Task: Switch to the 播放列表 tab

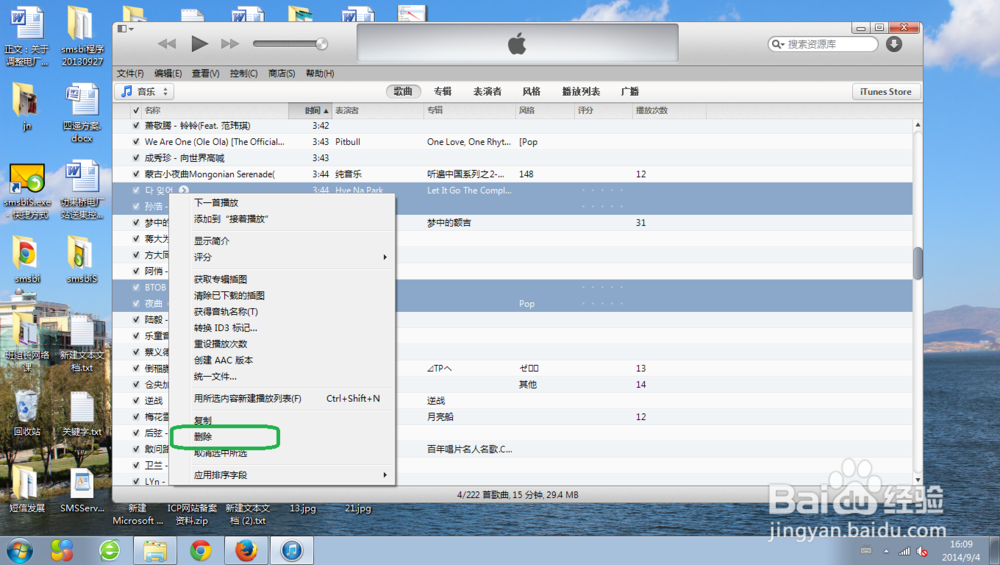Action: click(580, 91)
